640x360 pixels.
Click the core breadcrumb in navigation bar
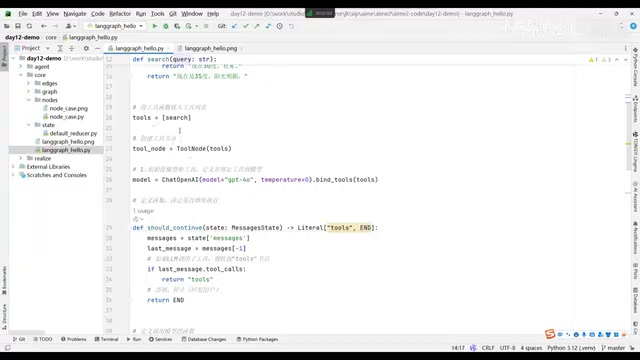(51, 37)
